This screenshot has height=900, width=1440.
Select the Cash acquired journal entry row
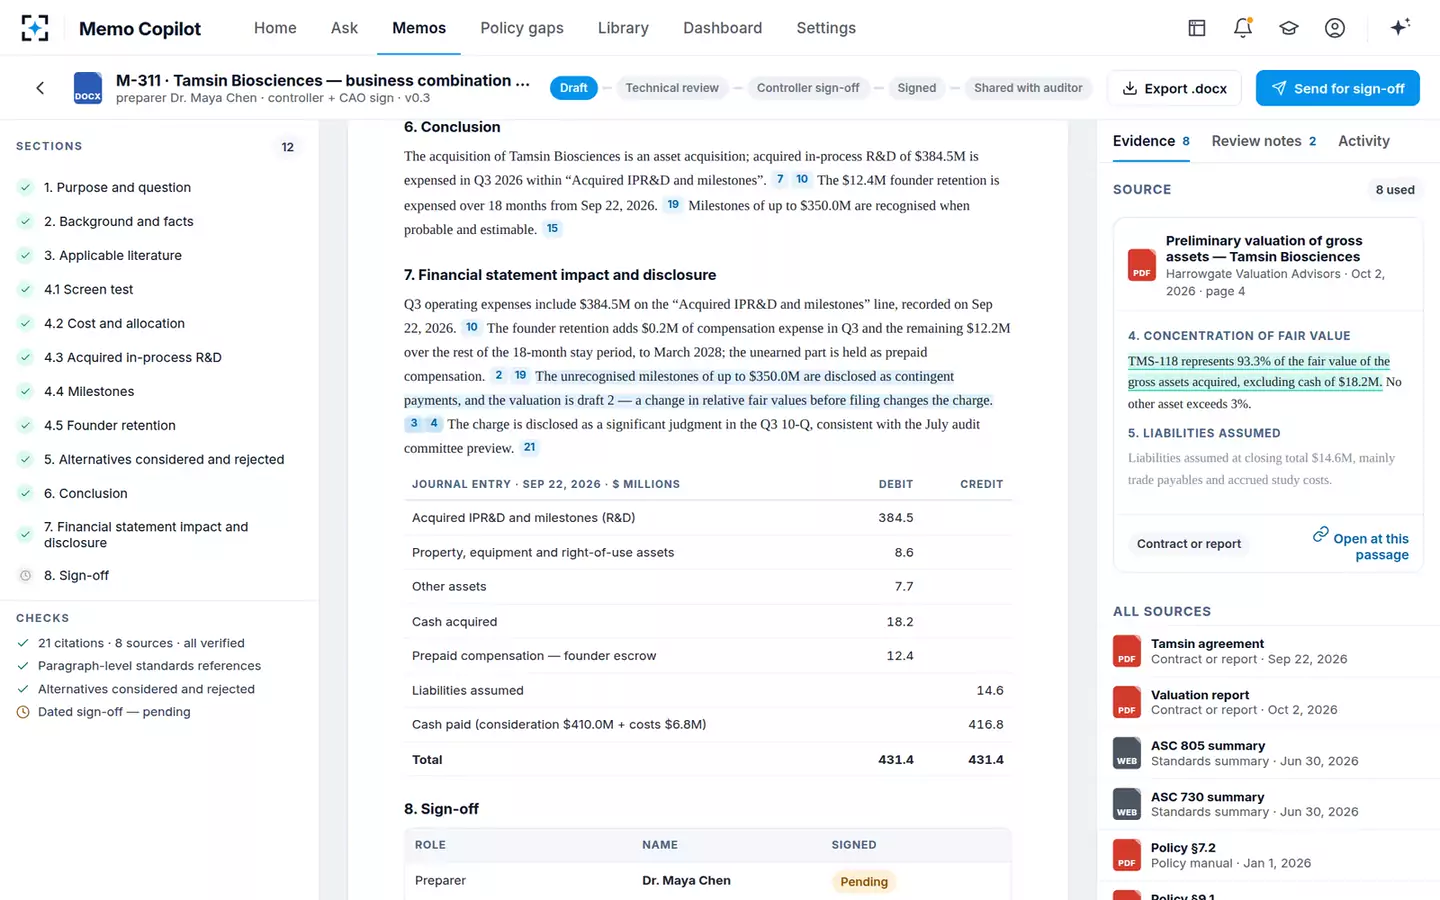click(x=708, y=622)
